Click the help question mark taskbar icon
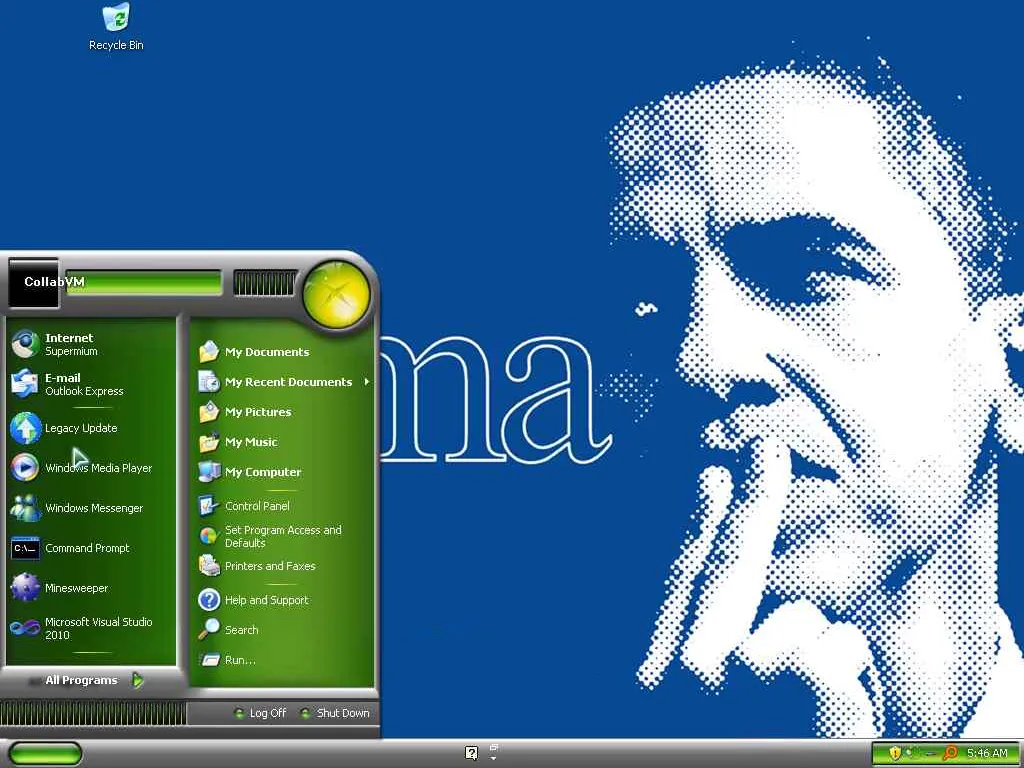This screenshot has height=768, width=1024. click(472, 753)
